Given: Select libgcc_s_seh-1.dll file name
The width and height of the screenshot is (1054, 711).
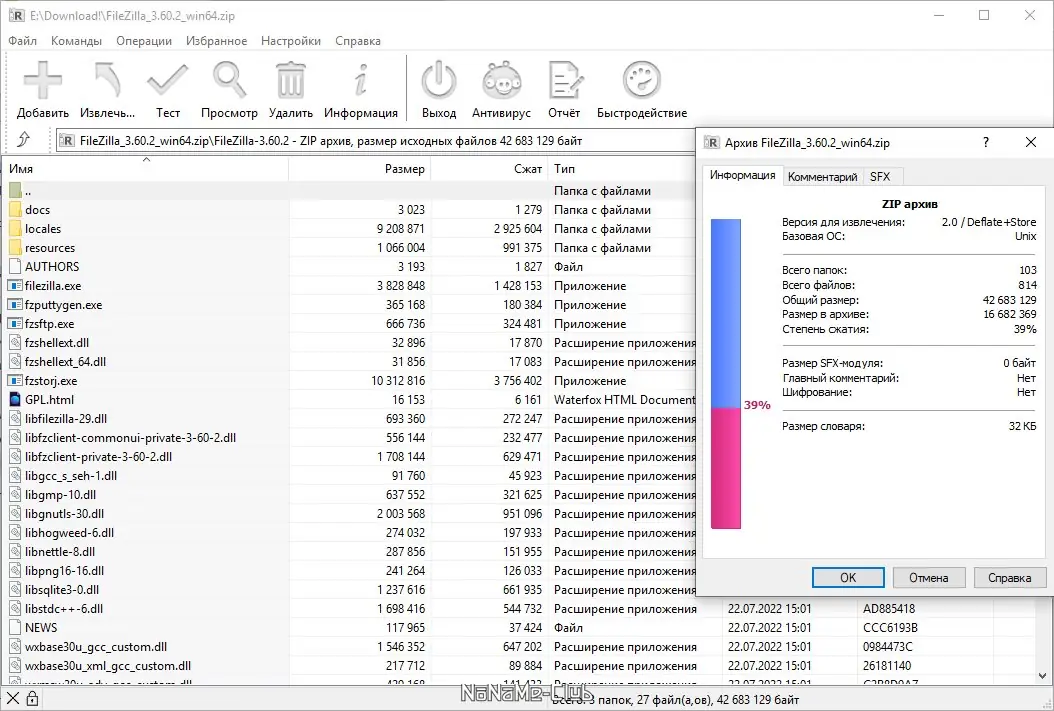Looking at the screenshot, I should [71, 476].
